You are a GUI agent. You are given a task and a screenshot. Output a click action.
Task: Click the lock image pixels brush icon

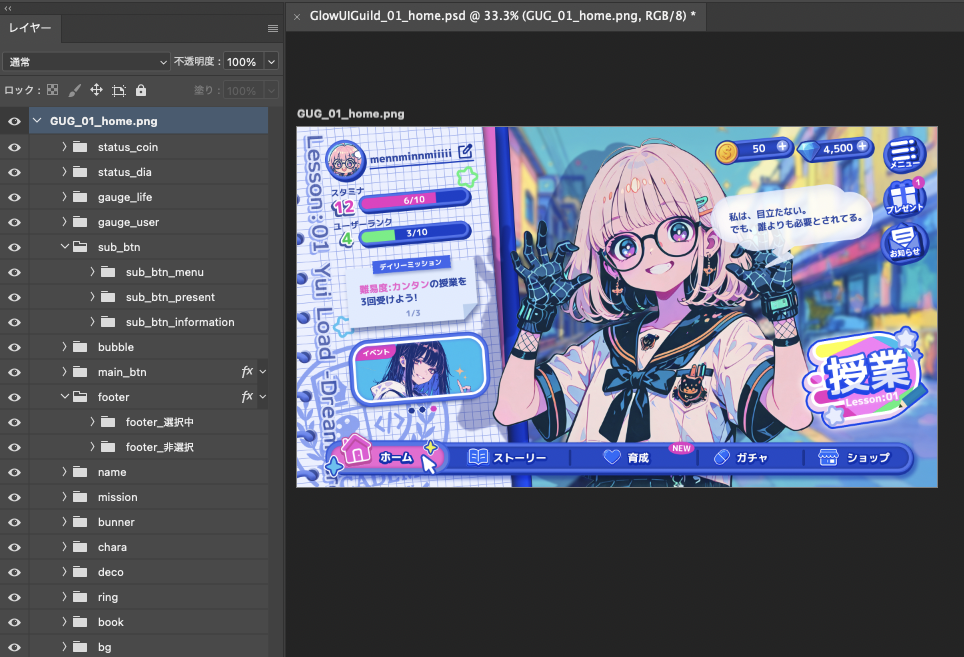click(75, 91)
